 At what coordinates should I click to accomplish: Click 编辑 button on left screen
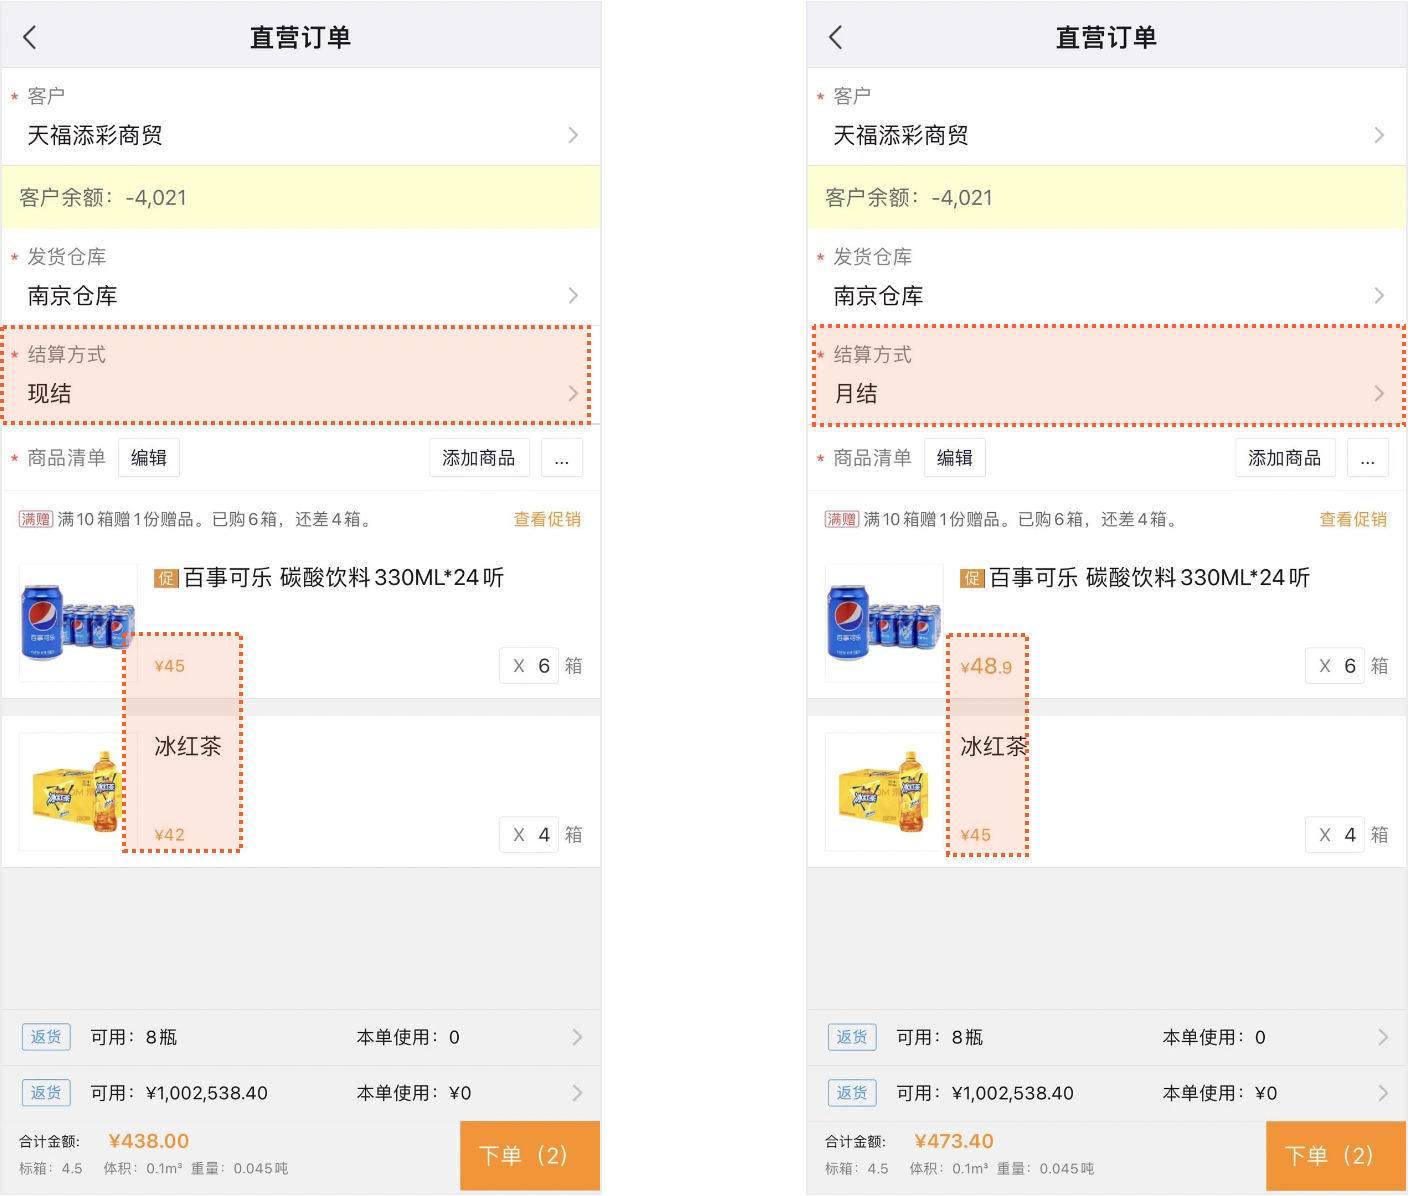[x=149, y=458]
